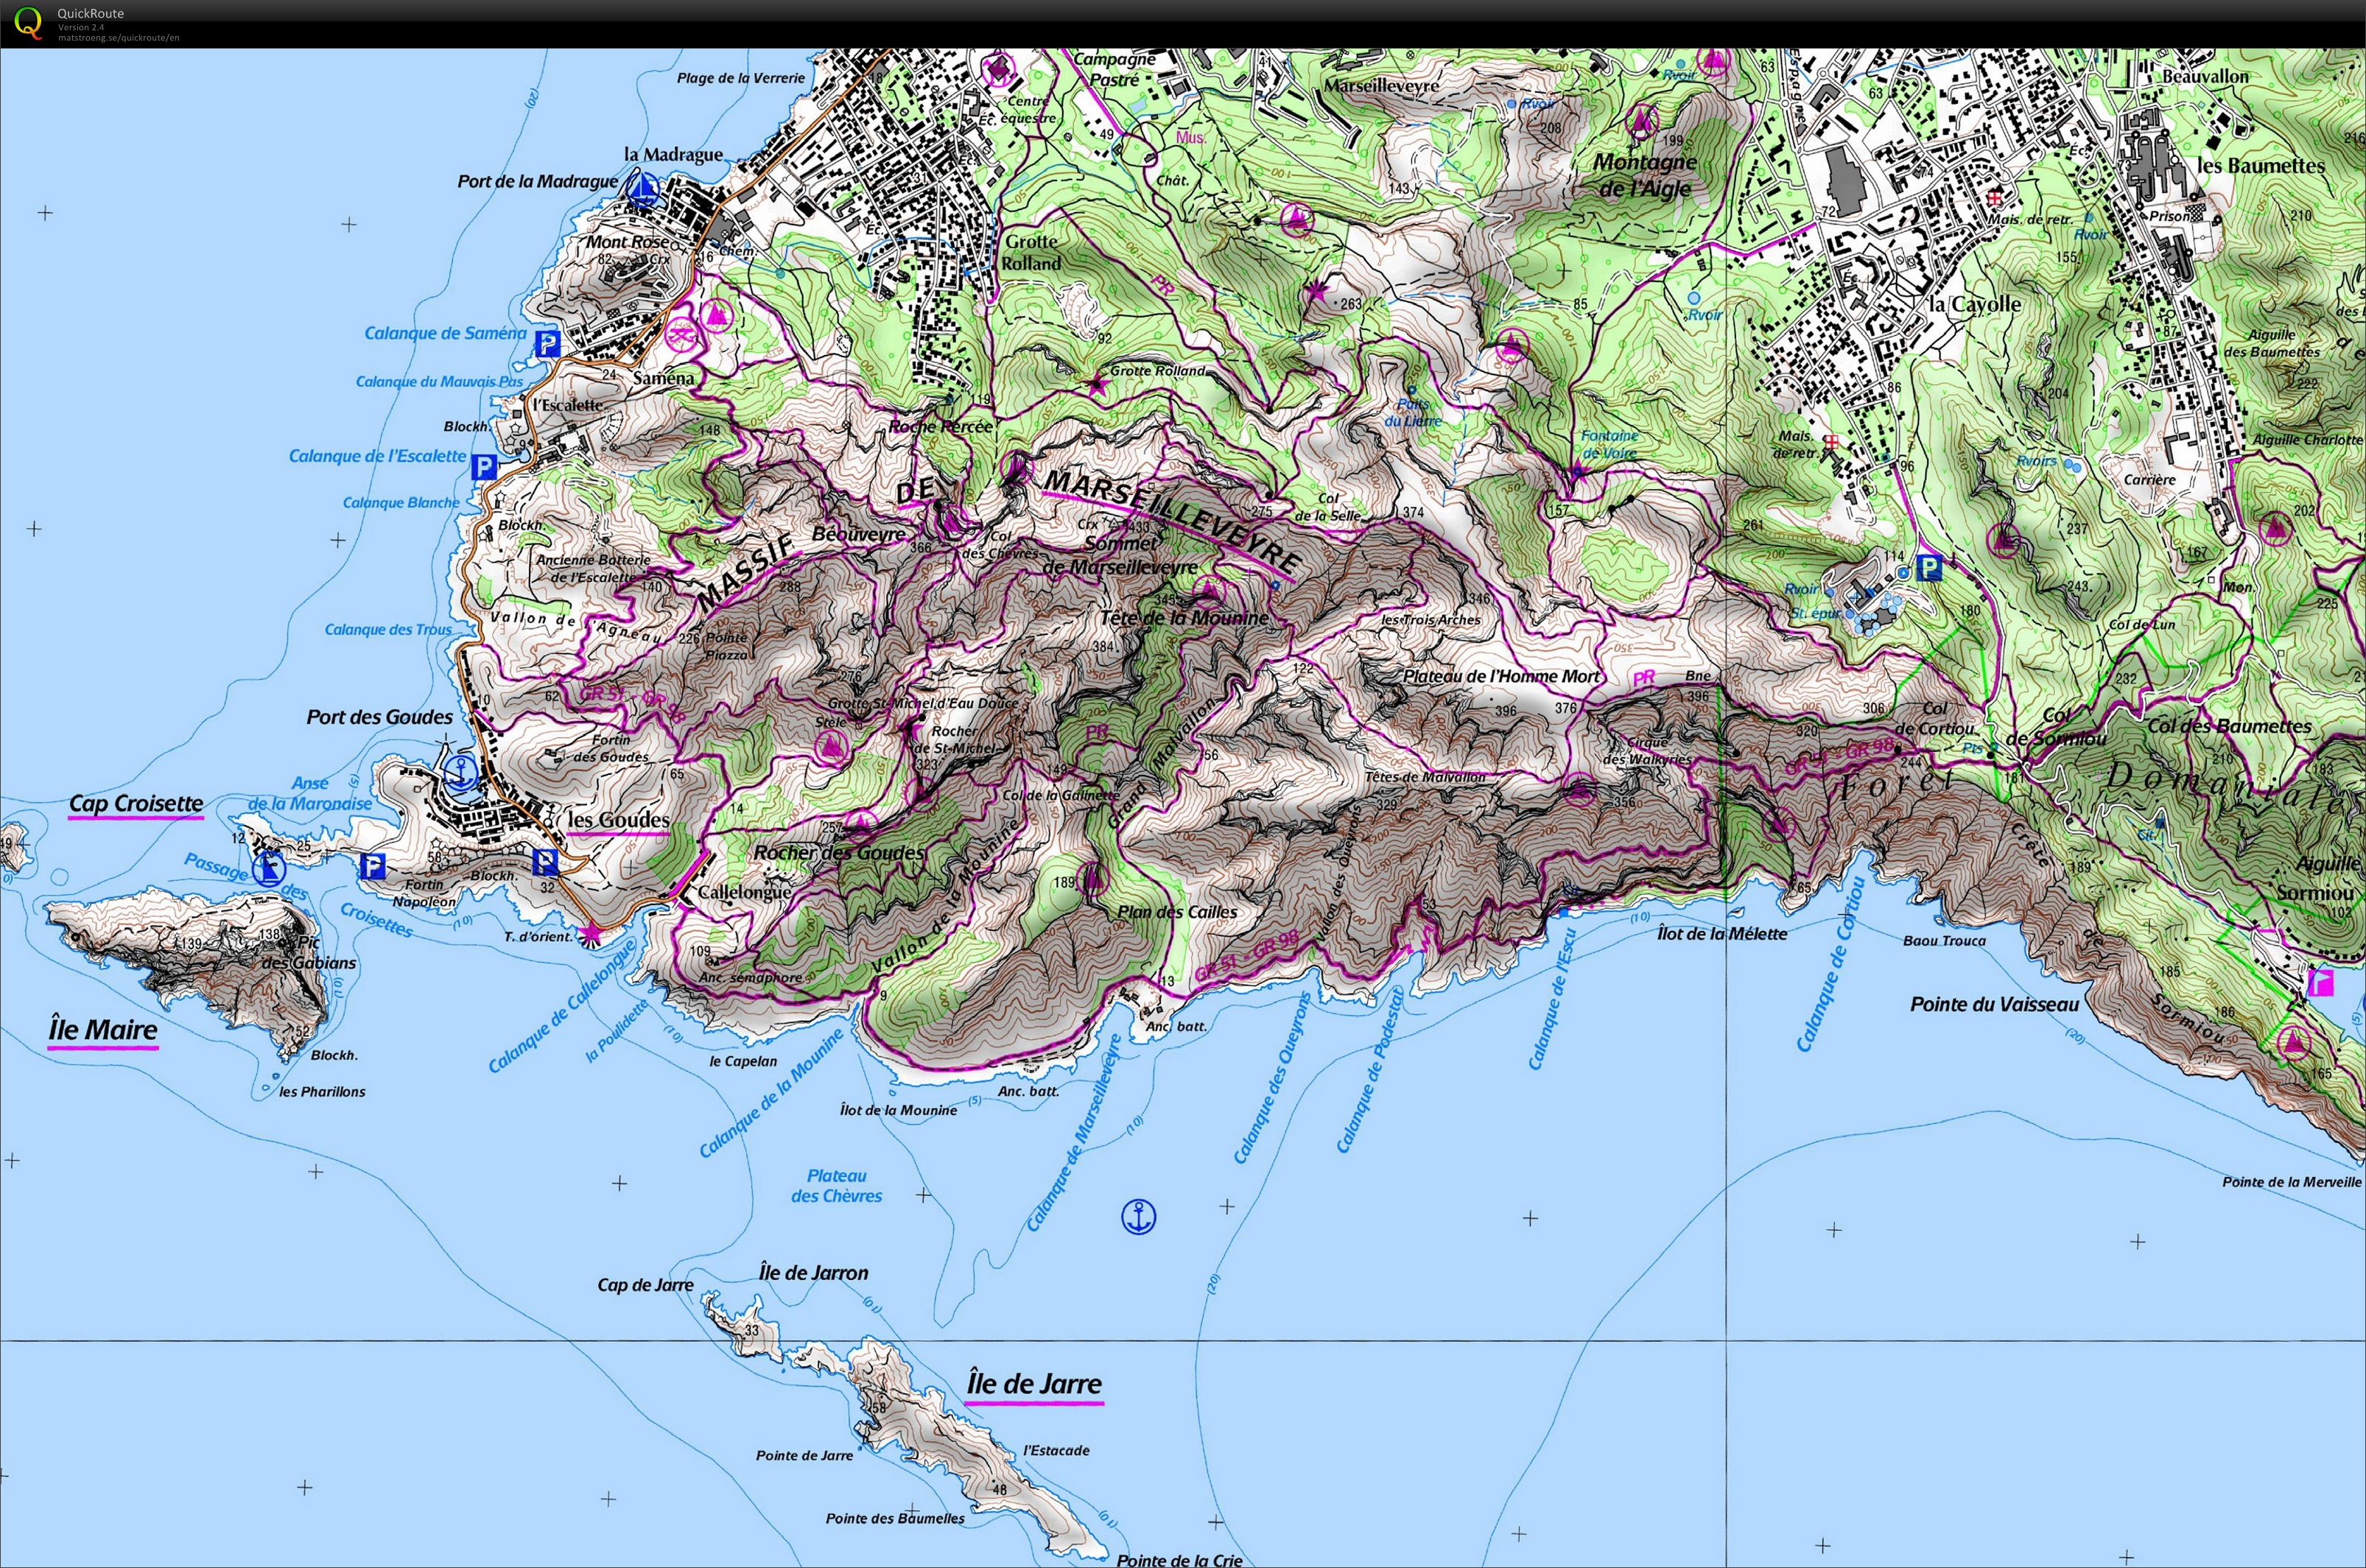Screen dimensions: 2366x1568
Task: Click circled triangle marker above Tête de la Mounine
Action: click(1208, 588)
